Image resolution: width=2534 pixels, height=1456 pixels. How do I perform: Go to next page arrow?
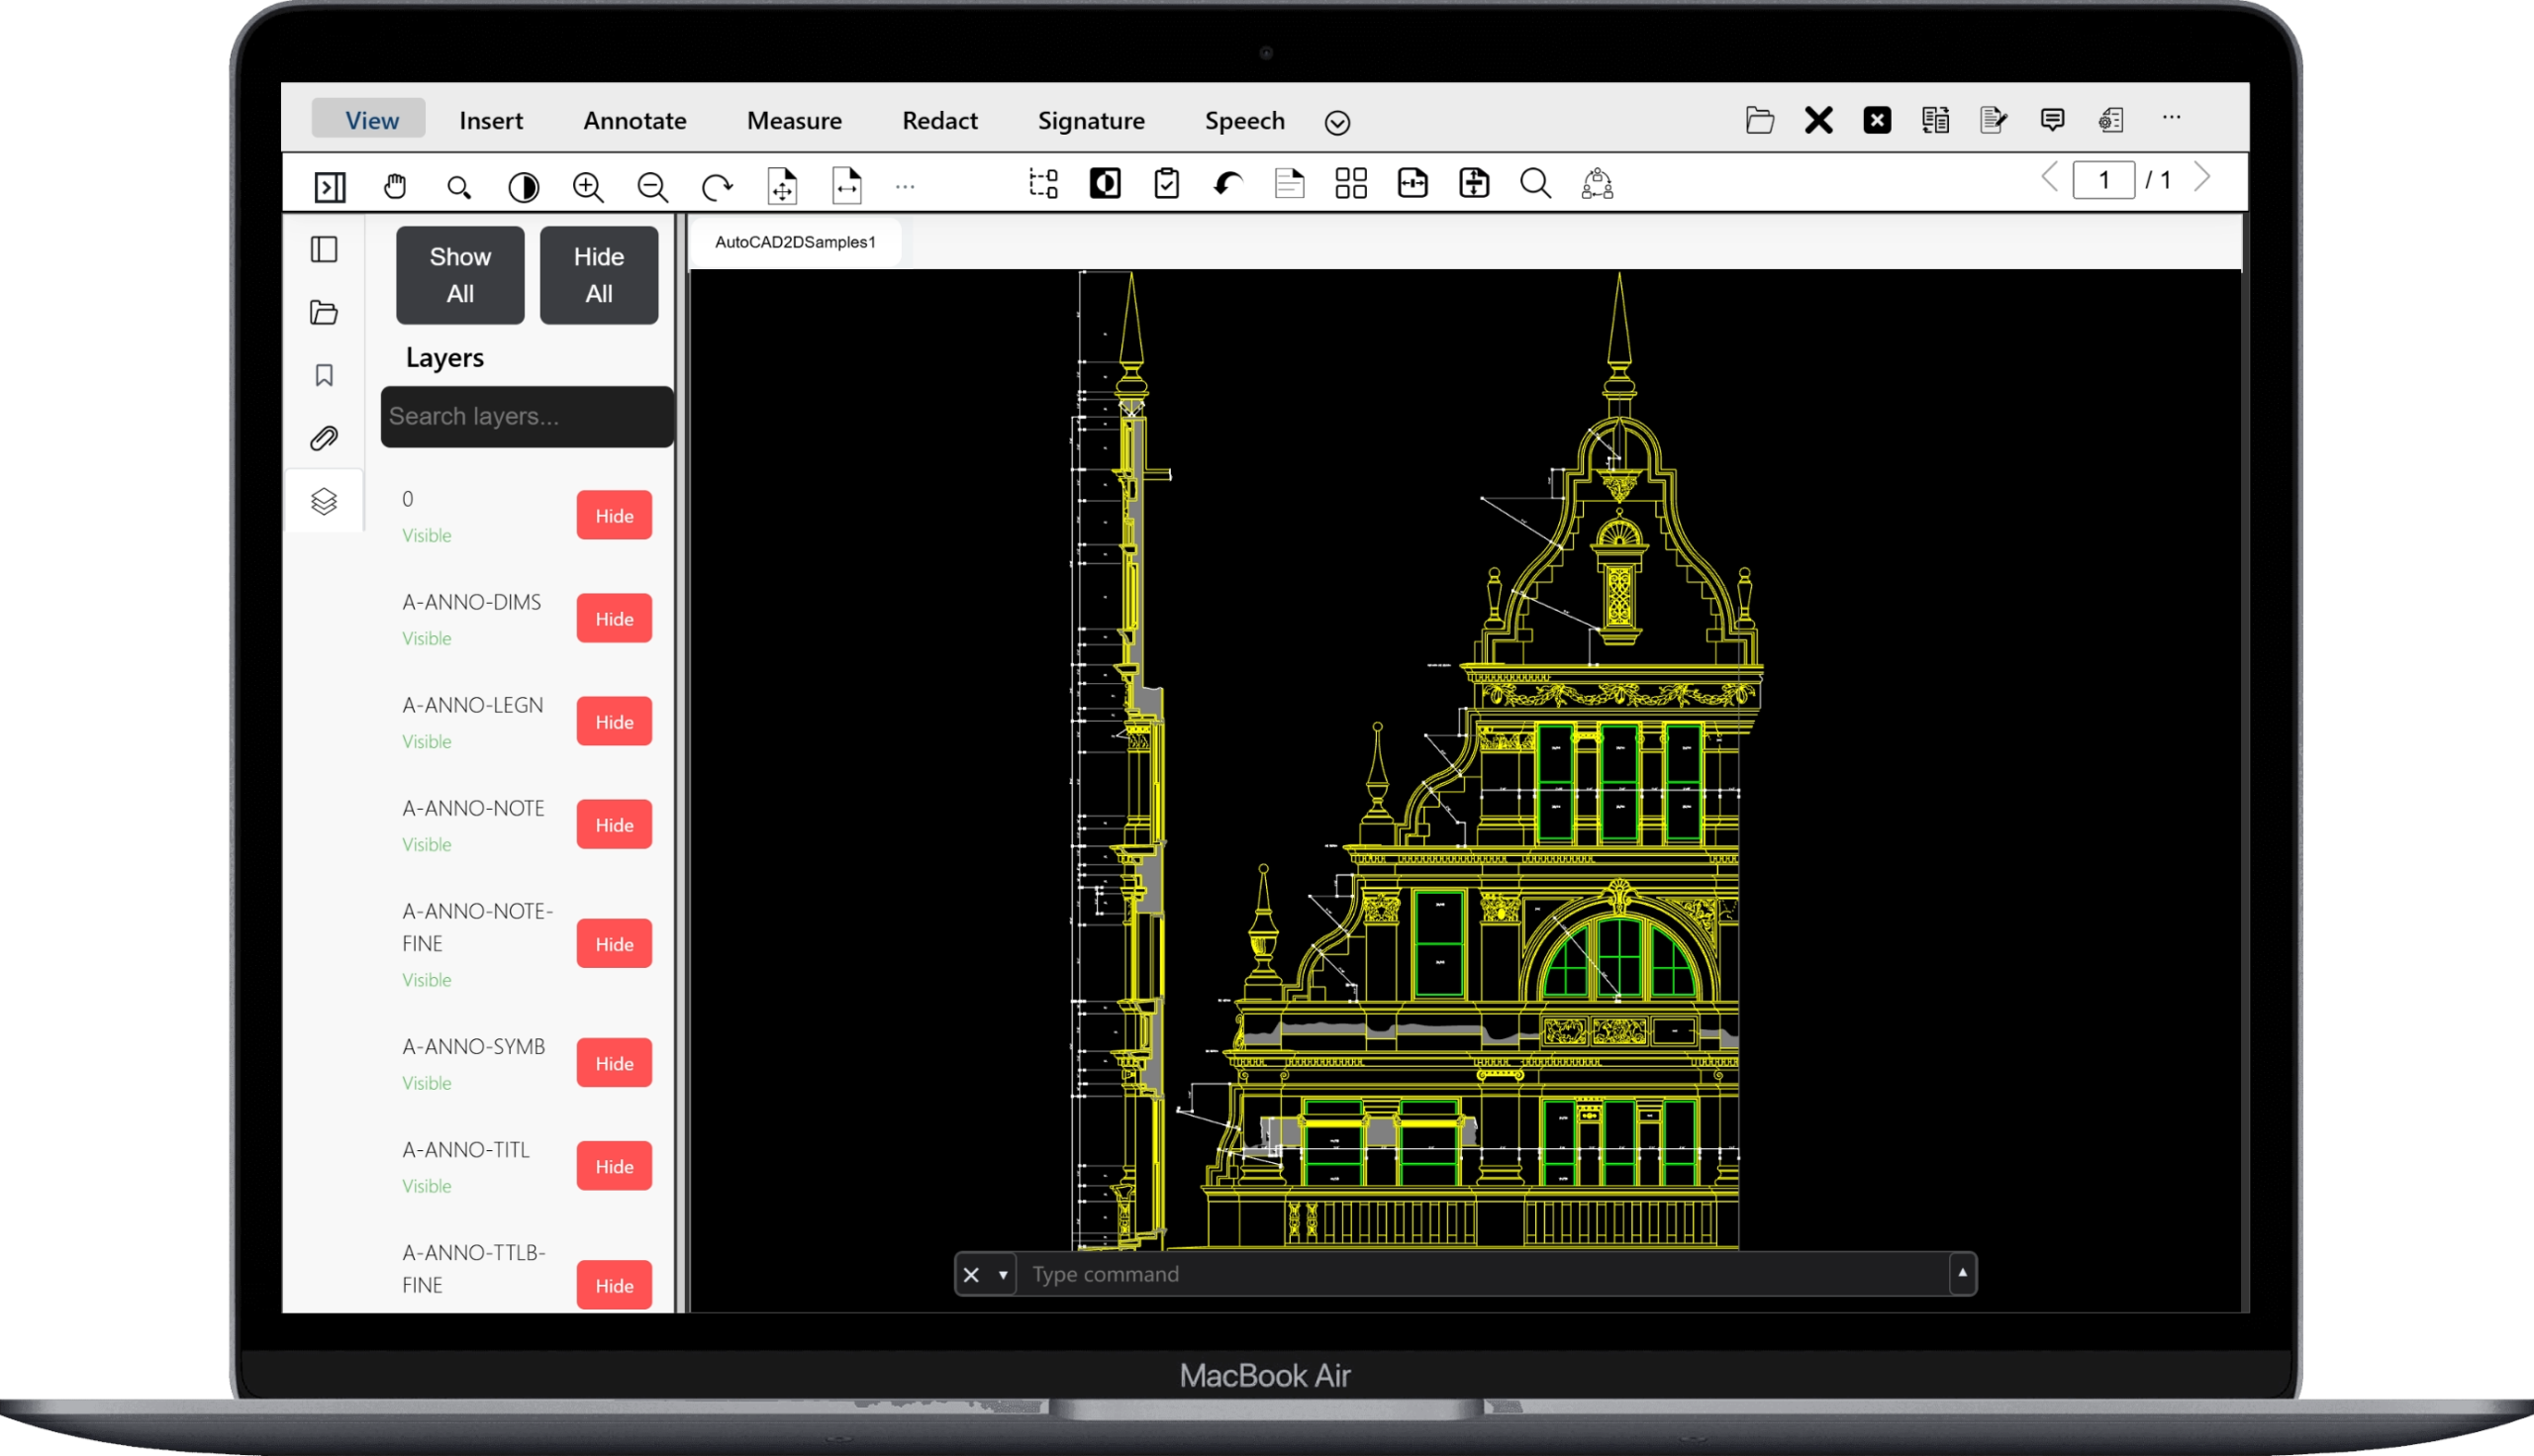click(x=2202, y=178)
